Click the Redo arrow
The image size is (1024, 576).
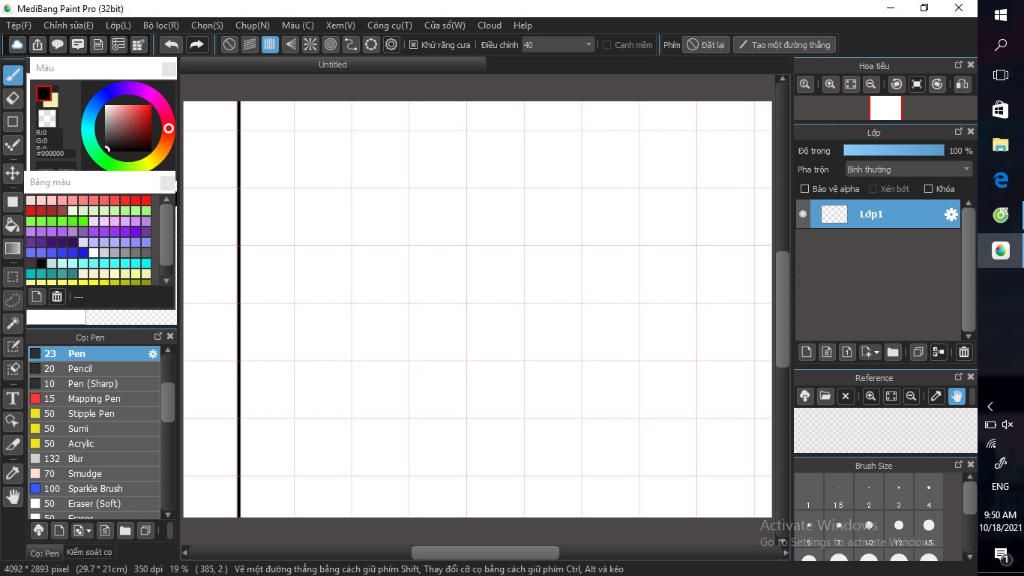point(196,44)
